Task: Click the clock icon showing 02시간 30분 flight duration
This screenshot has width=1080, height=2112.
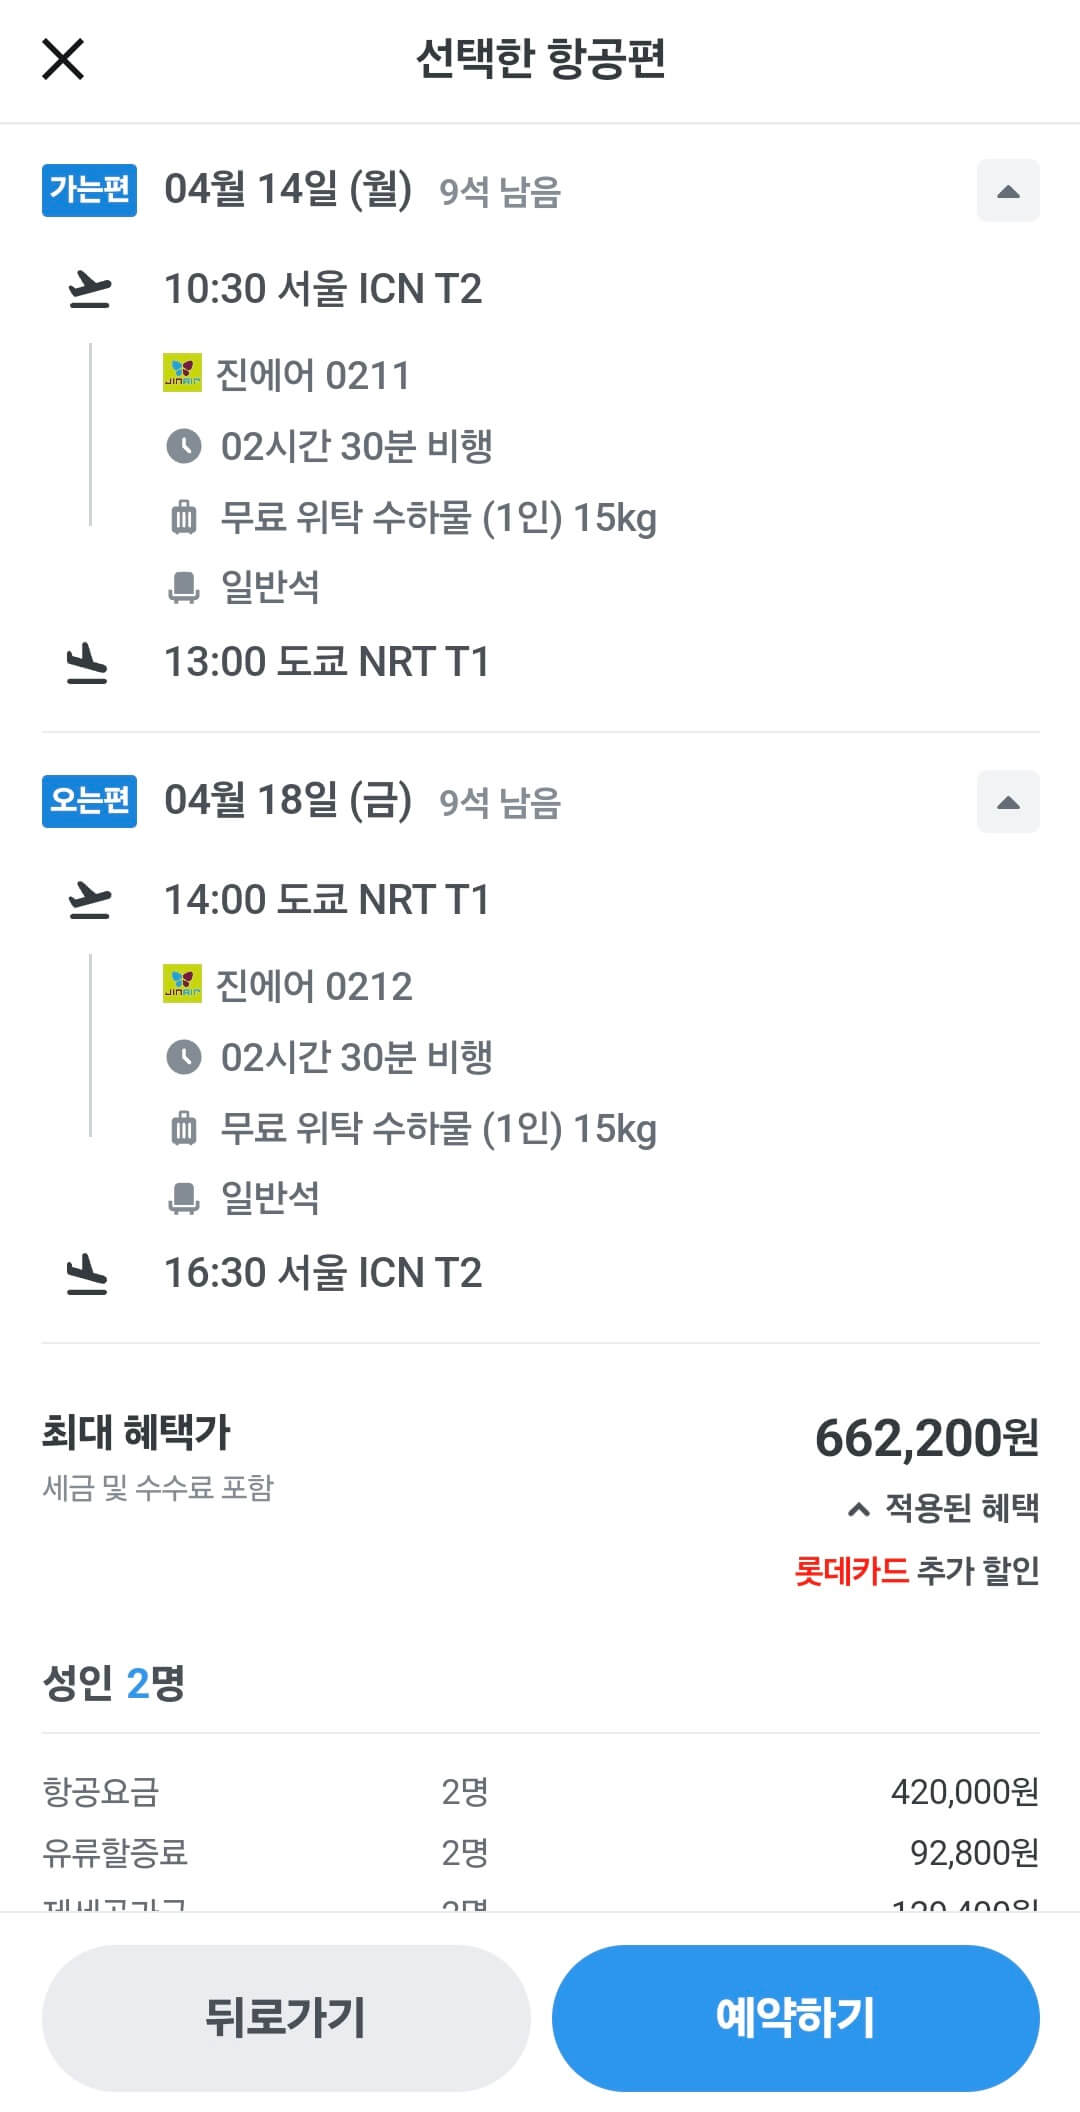Action: 185,447
